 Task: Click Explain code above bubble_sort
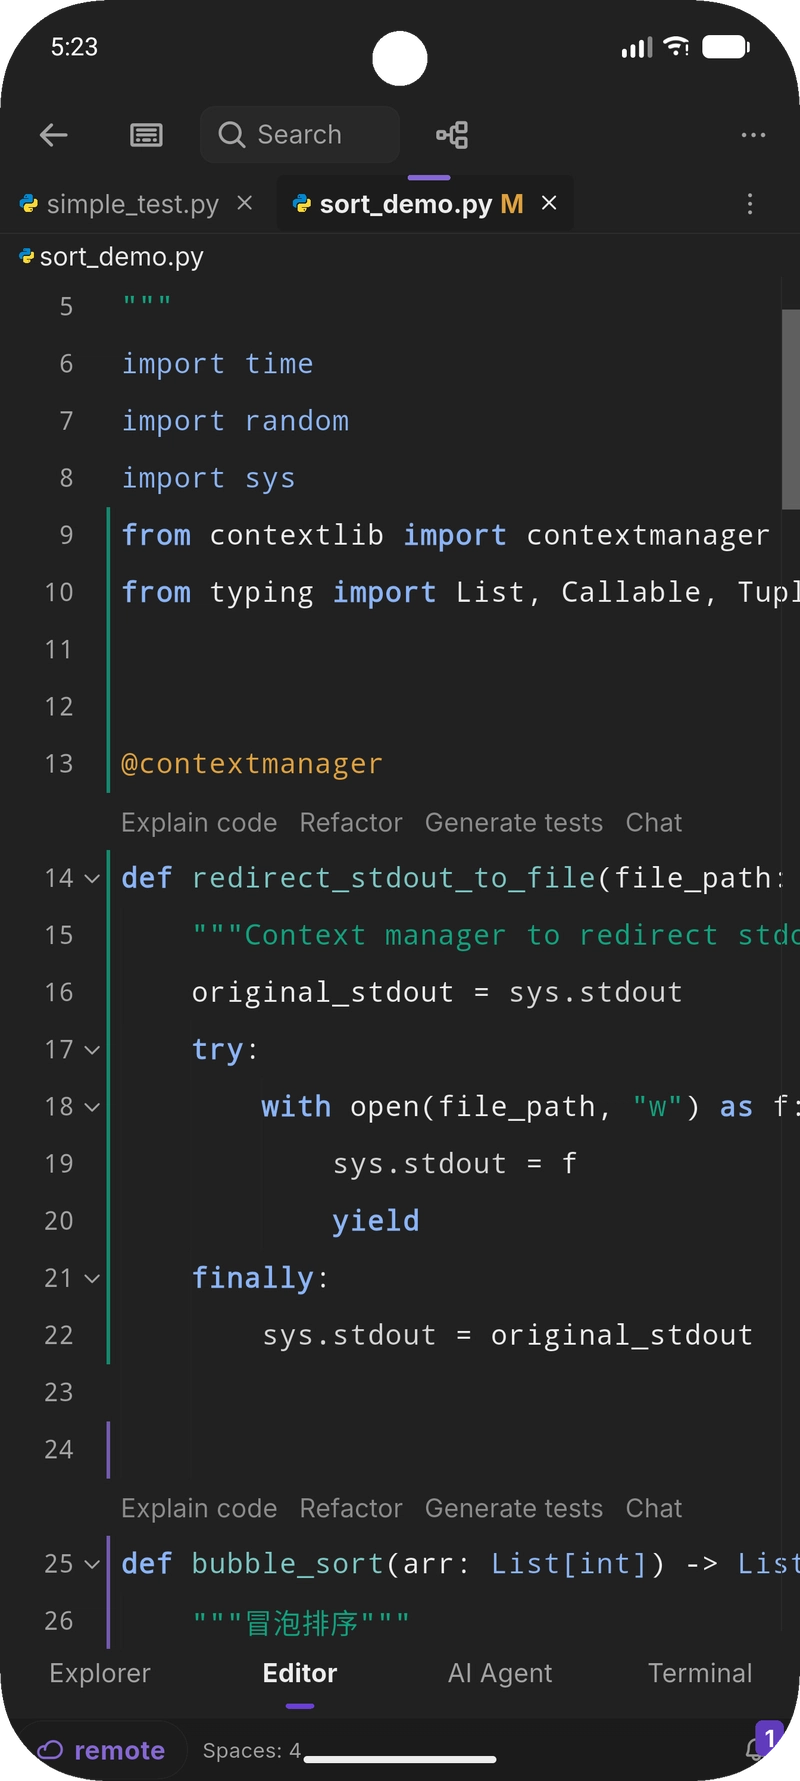click(199, 1508)
